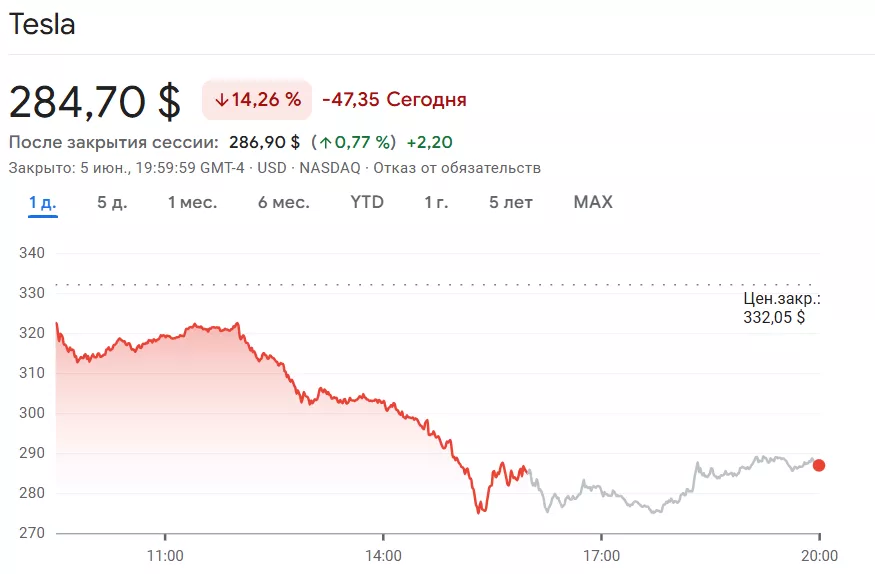This screenshot has width=875, height=574.
Task: Select the 1 д. time range tab
Action: pos(42,203)
